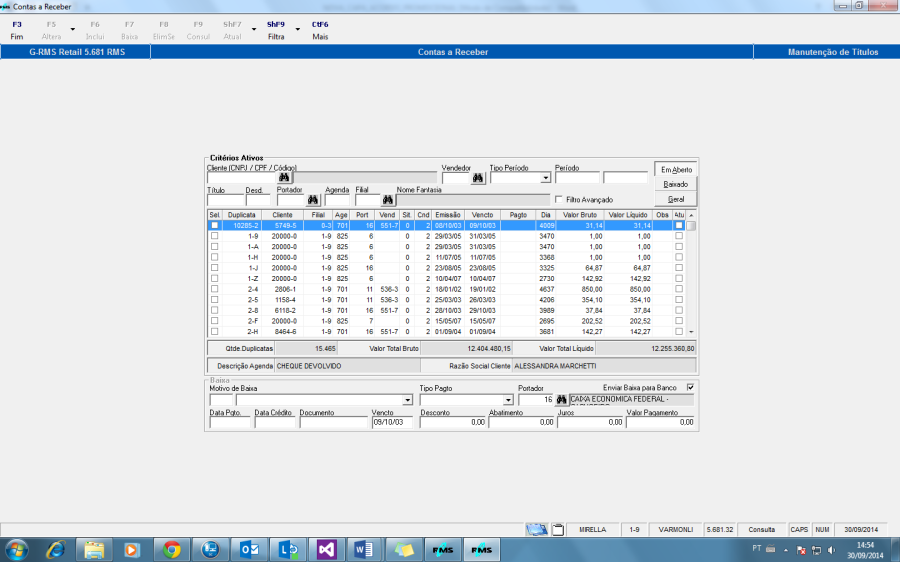This screenshot has height=562, width=900.
Task: Enable the Filtro Avançado checkbox
Action: (558, 199)
